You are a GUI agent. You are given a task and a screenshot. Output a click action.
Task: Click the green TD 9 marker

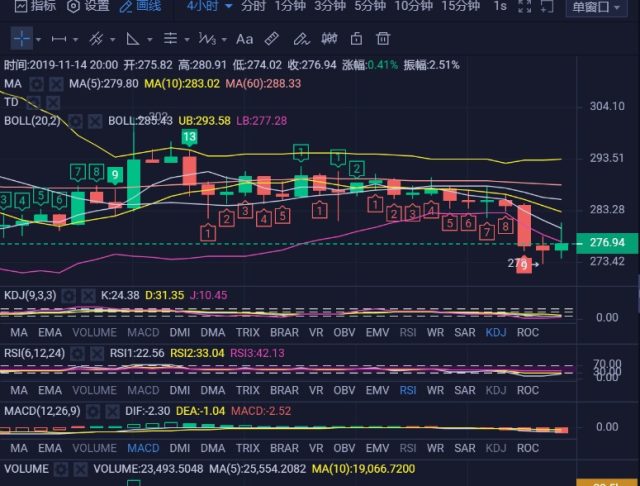115,175
